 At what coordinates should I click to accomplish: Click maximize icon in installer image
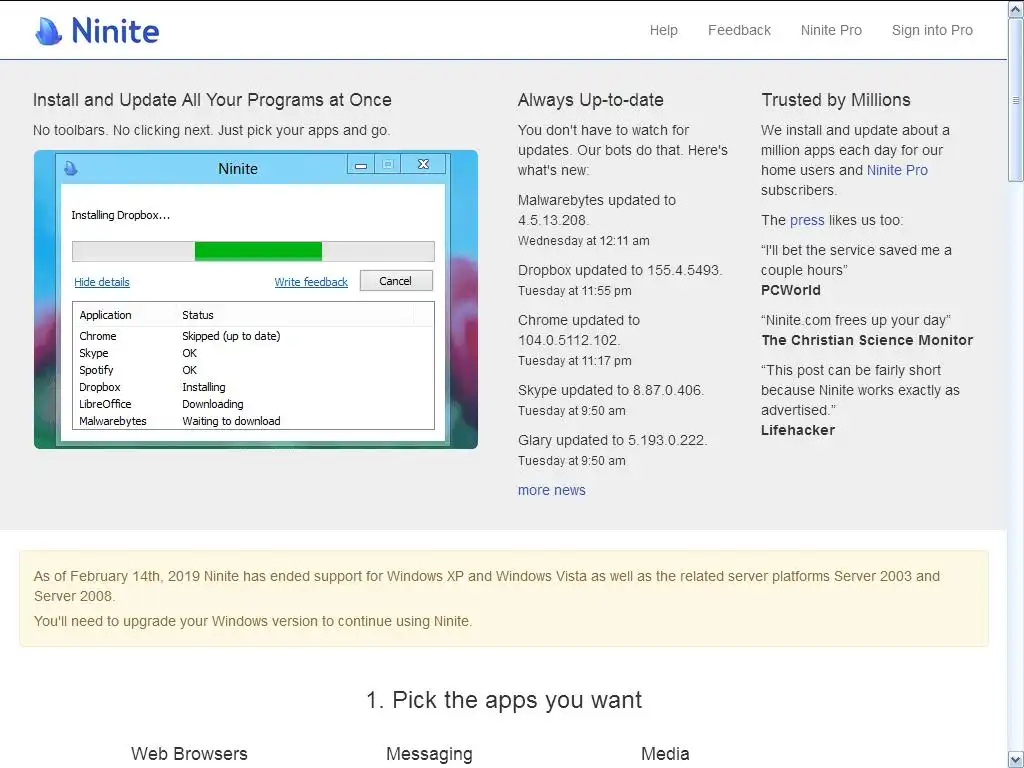click(x=388, y=165)
